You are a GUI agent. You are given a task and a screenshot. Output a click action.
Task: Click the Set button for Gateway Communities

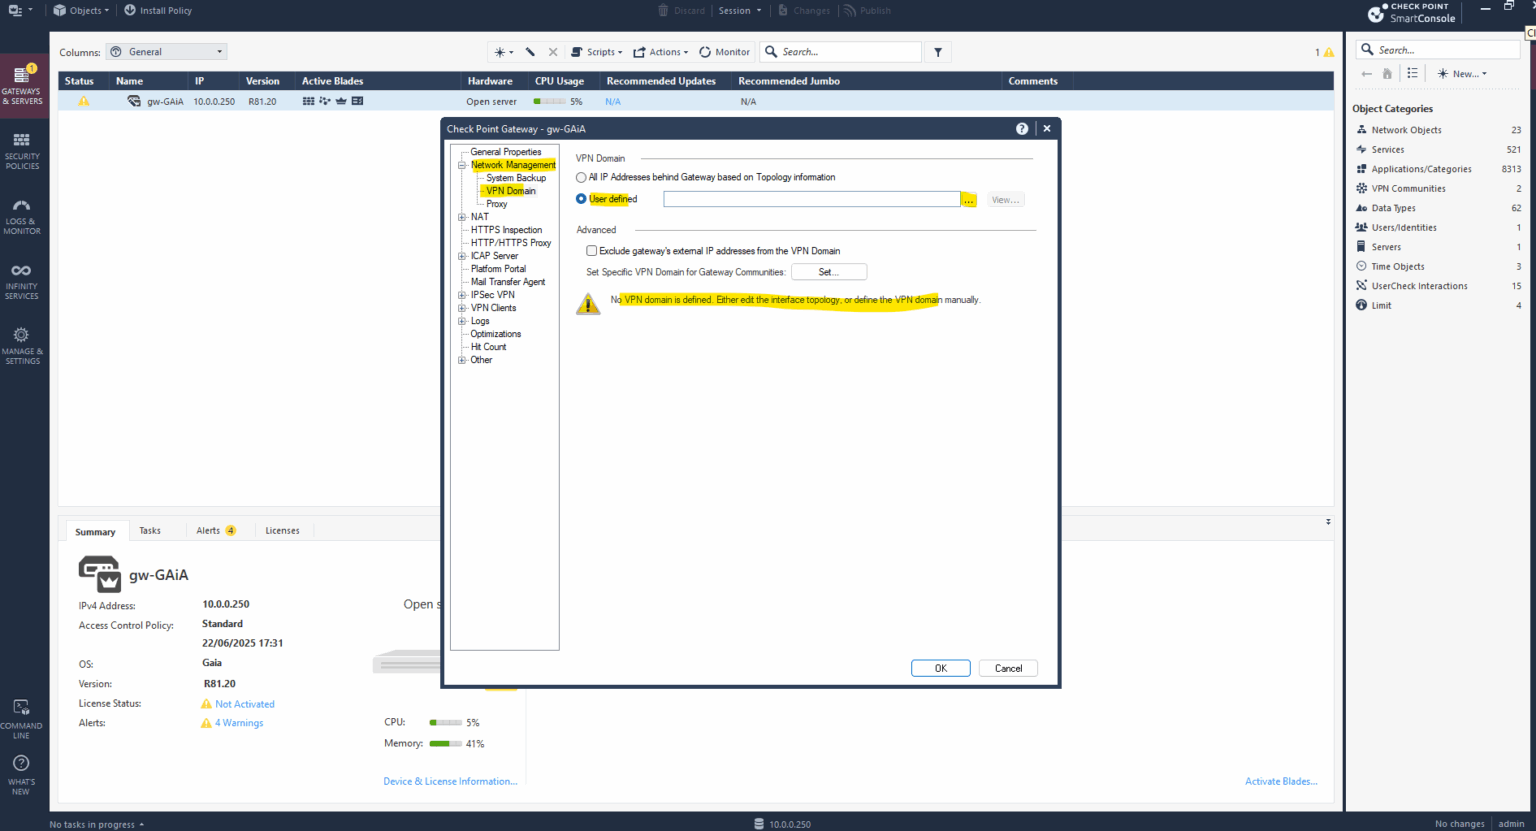(x=829, y=271)
